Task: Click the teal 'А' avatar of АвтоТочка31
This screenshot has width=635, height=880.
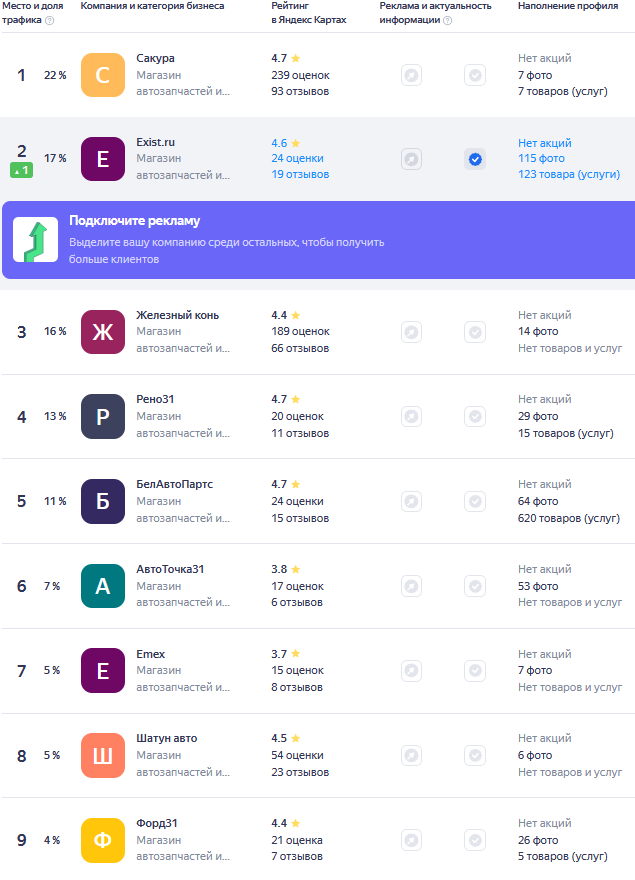Action: [x=102, y=586]
